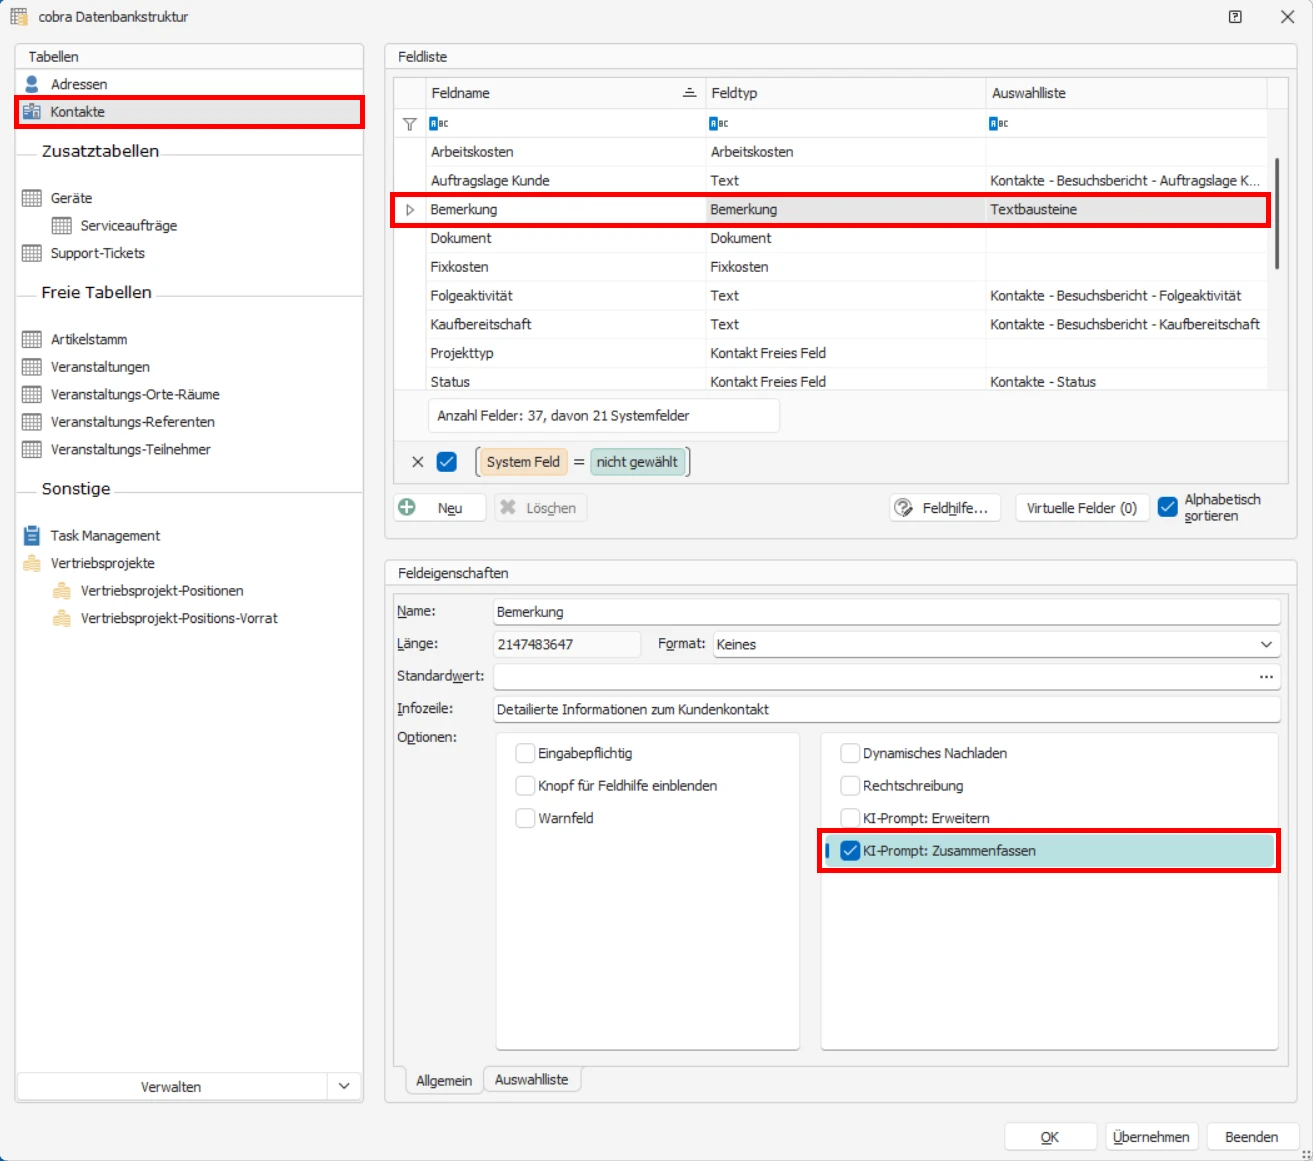Switch to the Auswahlliste tab
The width and height of the screenshot is (1313, 1161).
coord(532,1080)
